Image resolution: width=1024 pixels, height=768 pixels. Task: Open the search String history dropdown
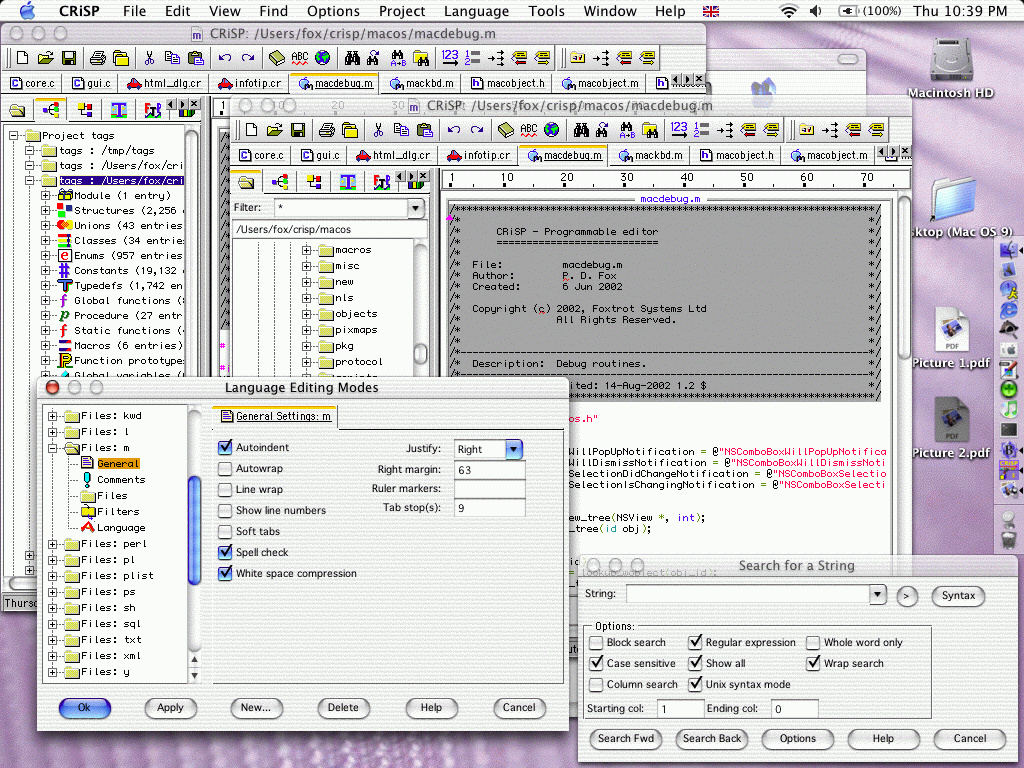pyautogui.click(x=878, y=594)
